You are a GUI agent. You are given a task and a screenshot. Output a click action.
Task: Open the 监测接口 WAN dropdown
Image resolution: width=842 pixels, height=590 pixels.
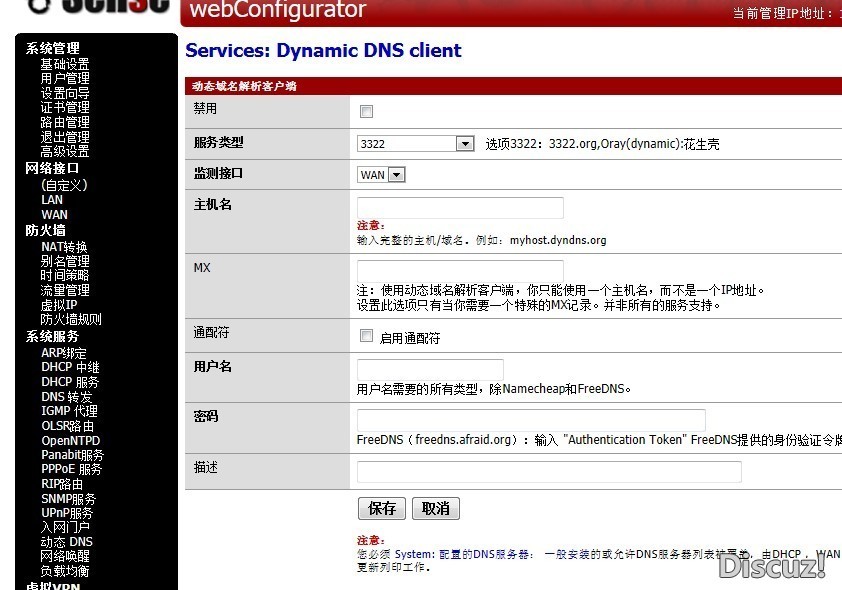click(381, 175)
